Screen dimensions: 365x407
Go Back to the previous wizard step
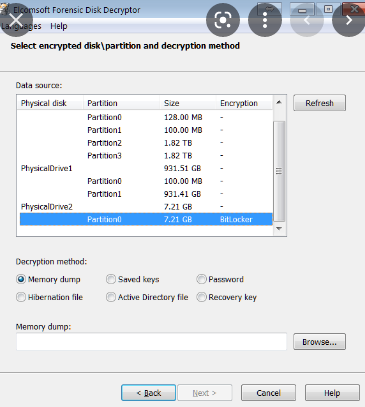[148, 393]
